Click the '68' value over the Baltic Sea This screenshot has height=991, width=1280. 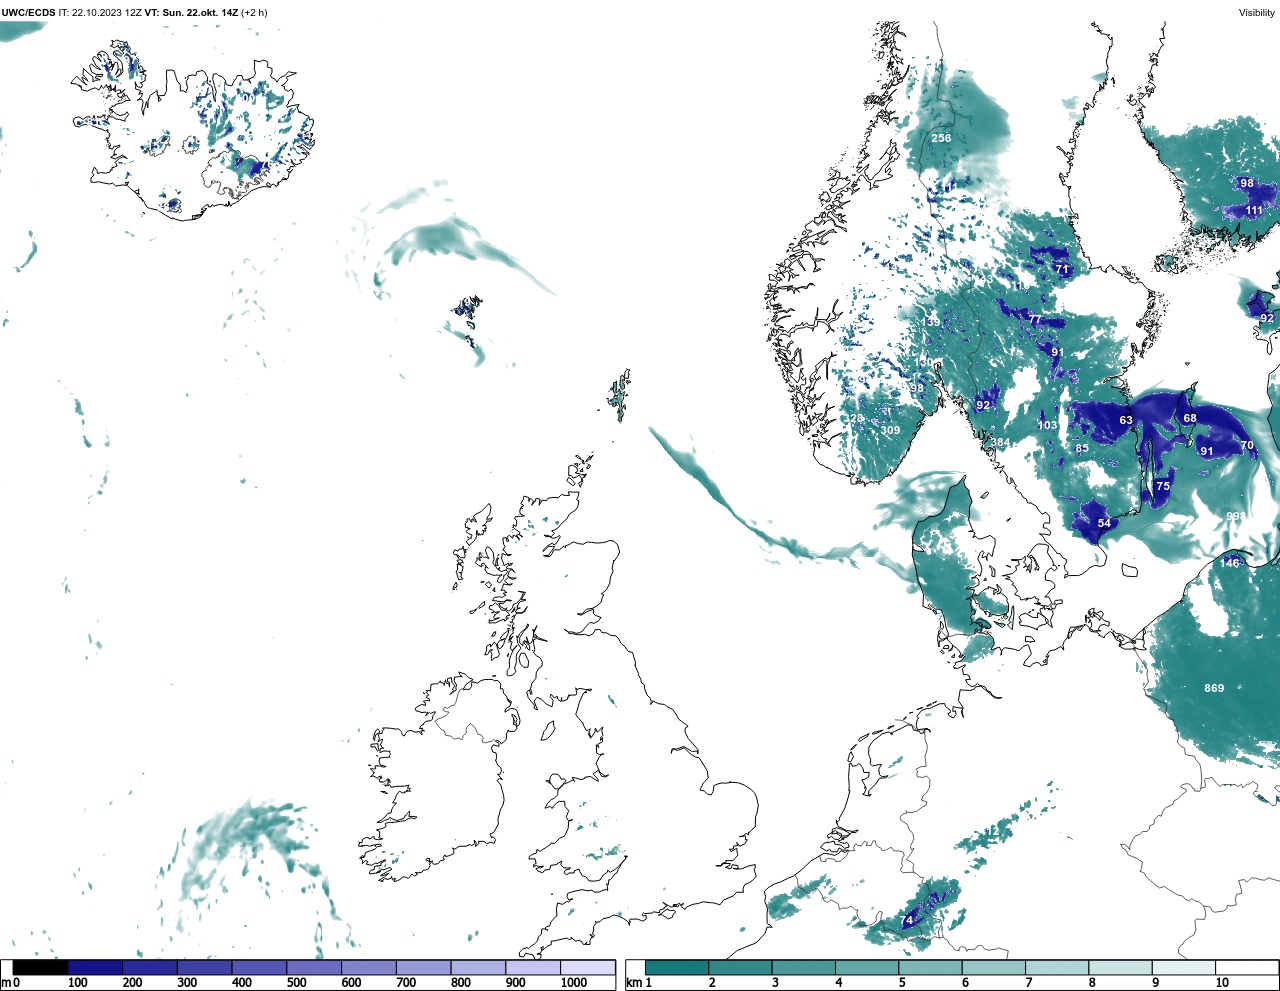coord(1190,418)
